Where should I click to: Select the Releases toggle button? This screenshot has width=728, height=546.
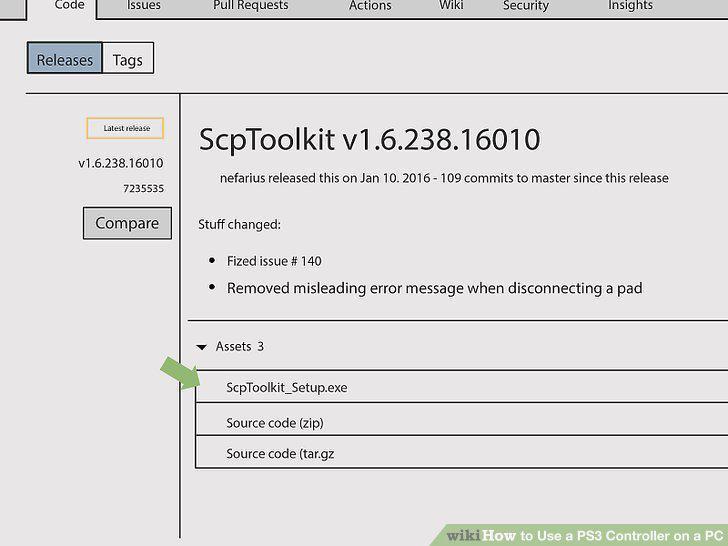[65, 58]
